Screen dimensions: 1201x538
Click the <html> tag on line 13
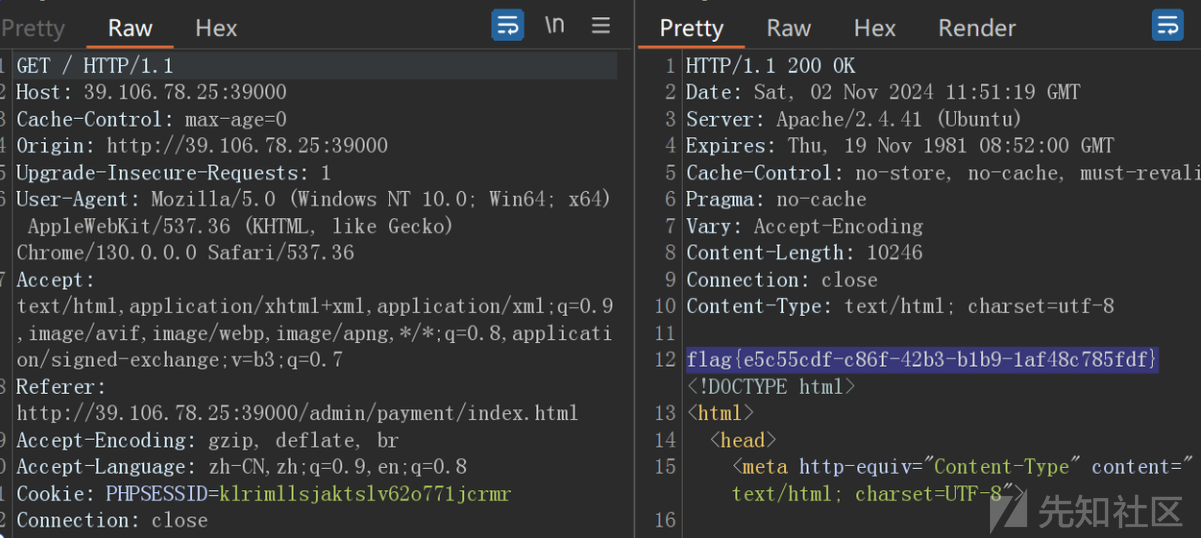719,413
